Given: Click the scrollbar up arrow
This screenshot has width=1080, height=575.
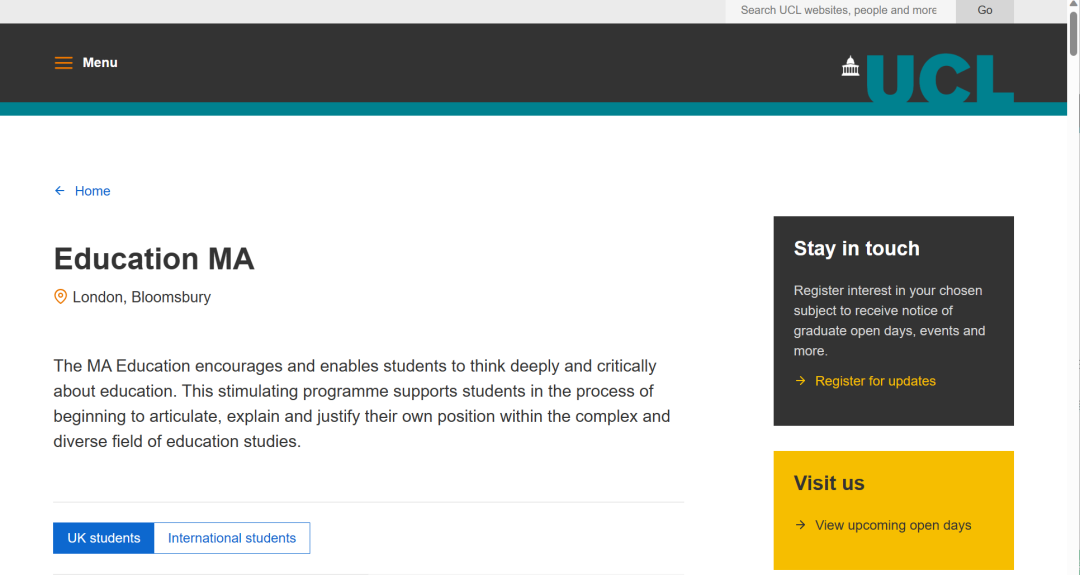Looking at the screenshot, I should [x=1073, y=5].
